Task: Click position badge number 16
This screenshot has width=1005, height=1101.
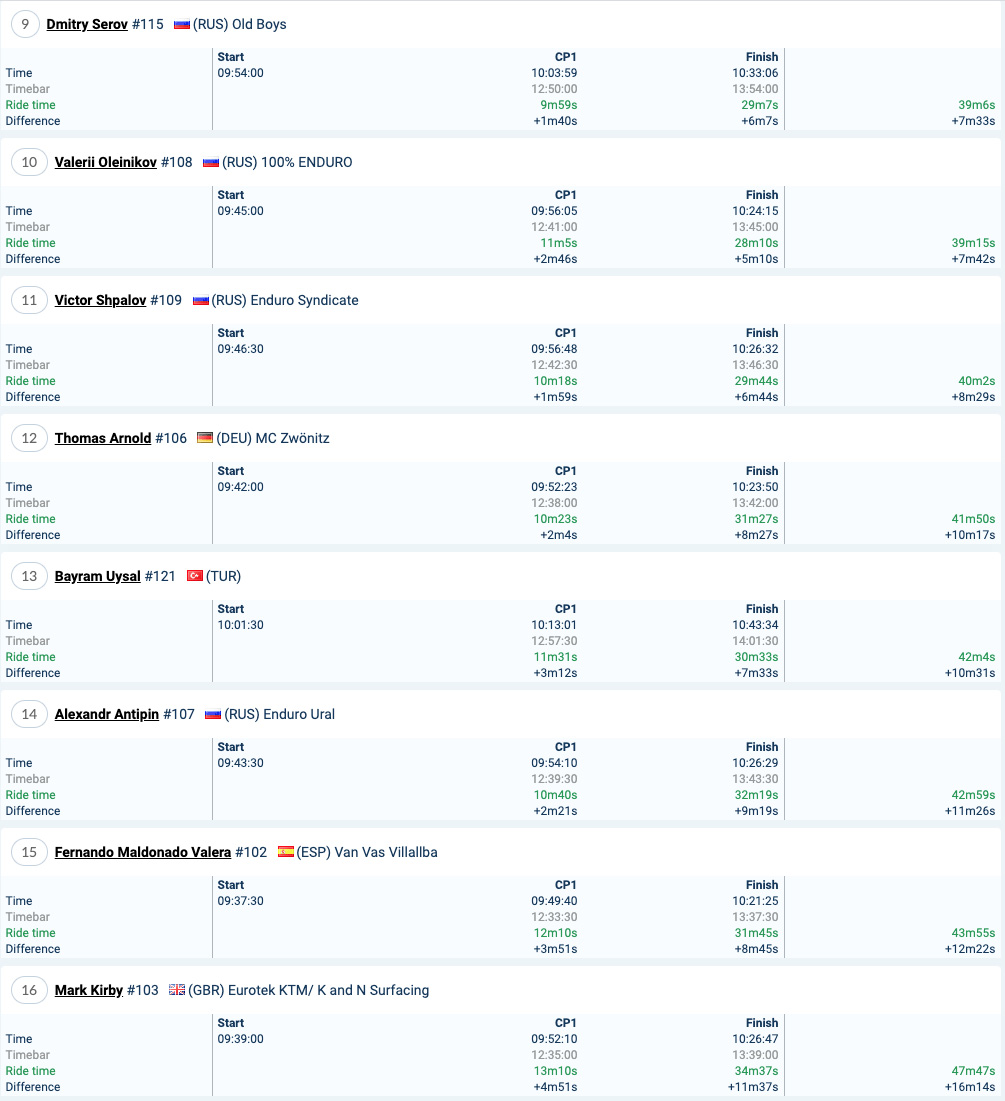Action: (29, 990)
